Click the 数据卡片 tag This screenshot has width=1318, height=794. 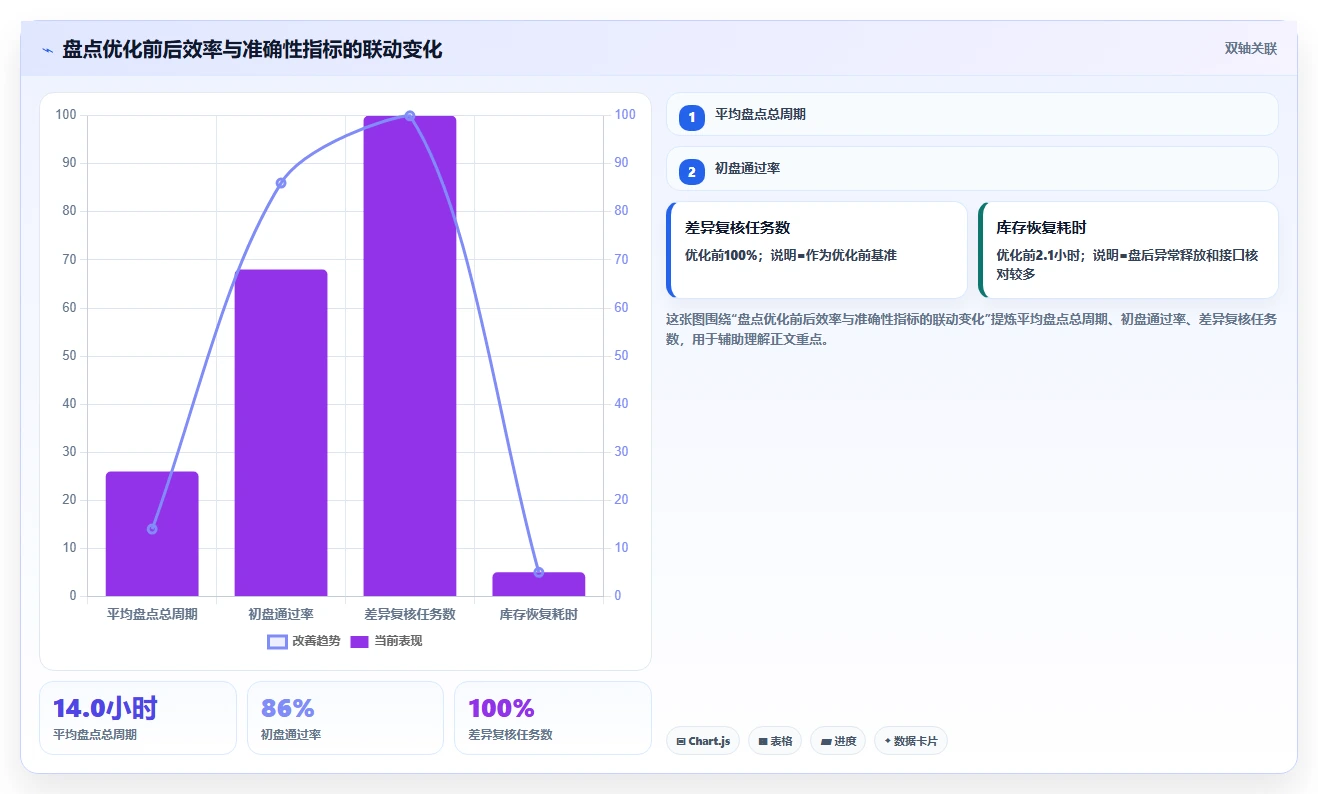(x=911, y=741)
